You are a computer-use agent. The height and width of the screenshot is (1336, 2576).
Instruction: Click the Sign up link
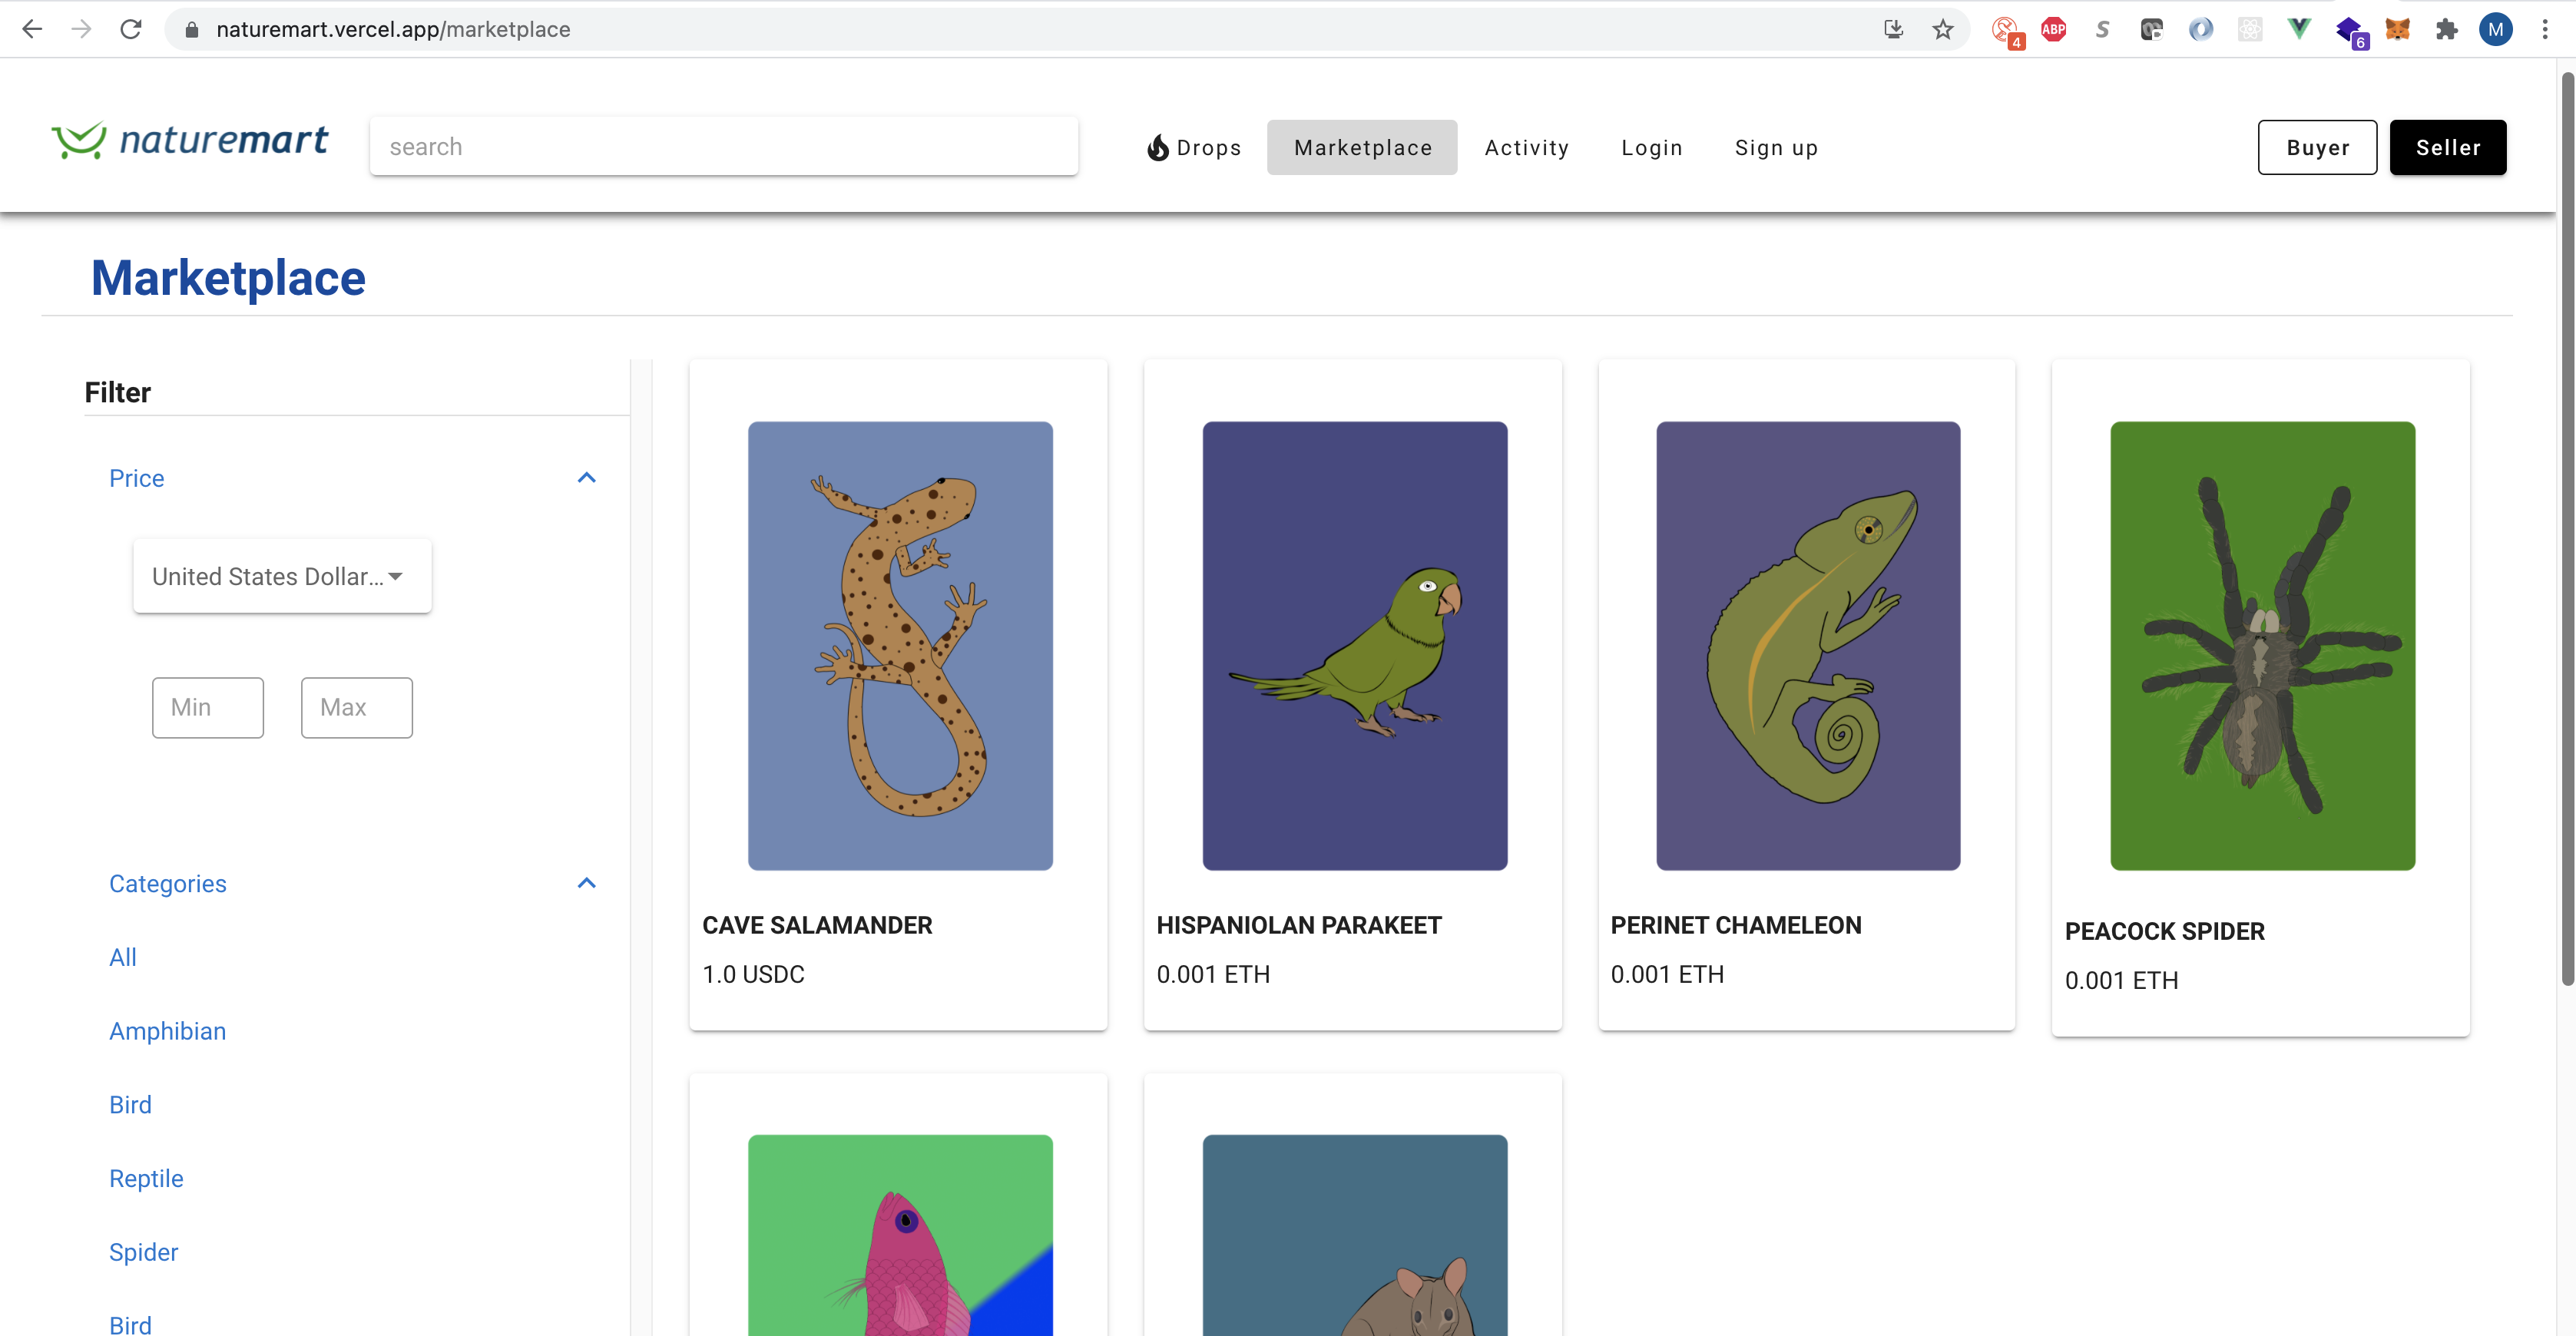point(1776,148)
